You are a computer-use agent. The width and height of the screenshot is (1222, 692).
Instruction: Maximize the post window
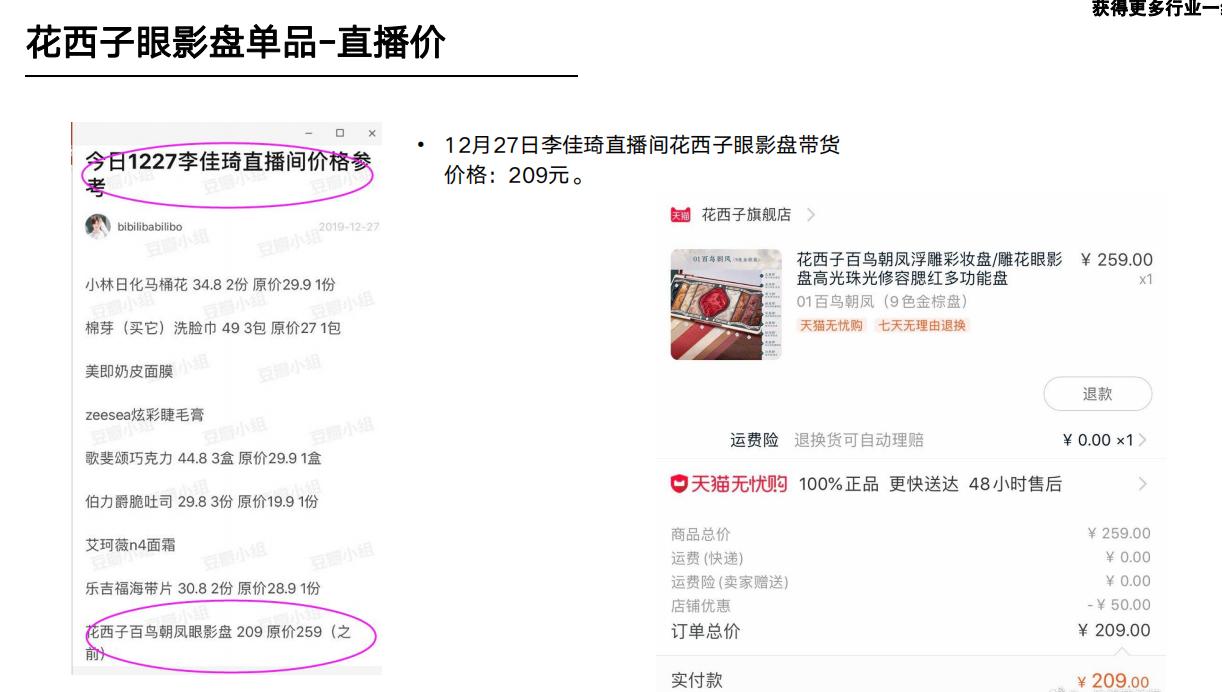point(340,133)
